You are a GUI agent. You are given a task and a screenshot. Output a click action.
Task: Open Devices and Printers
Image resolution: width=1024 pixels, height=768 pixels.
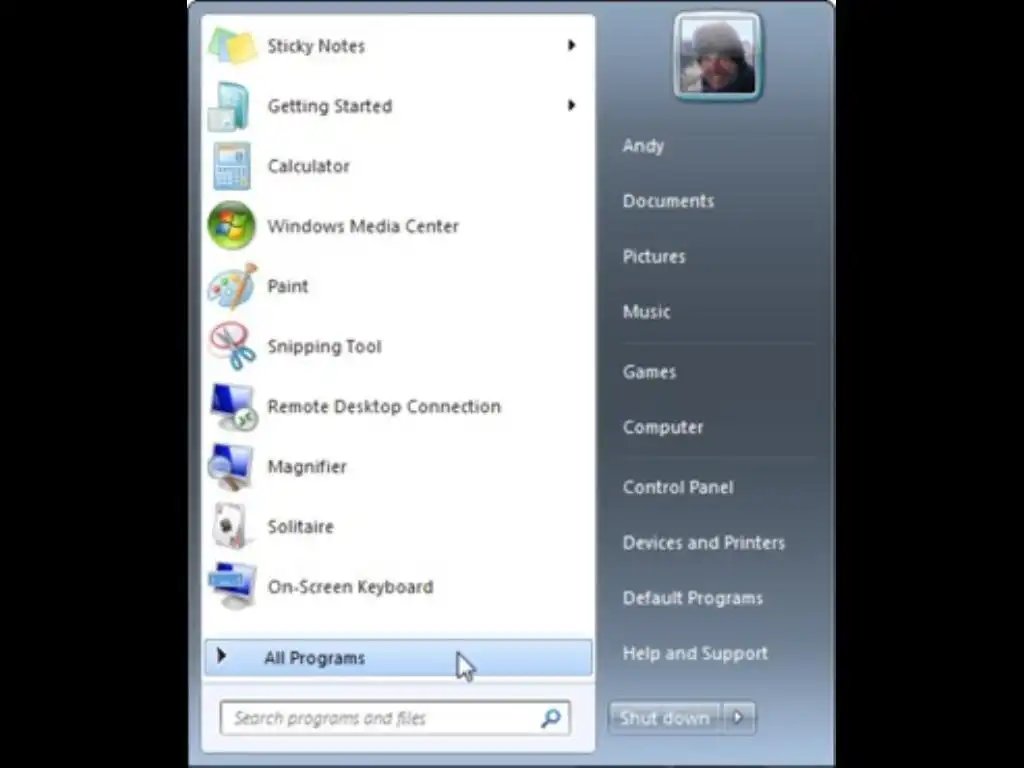(x=703, y=543)
